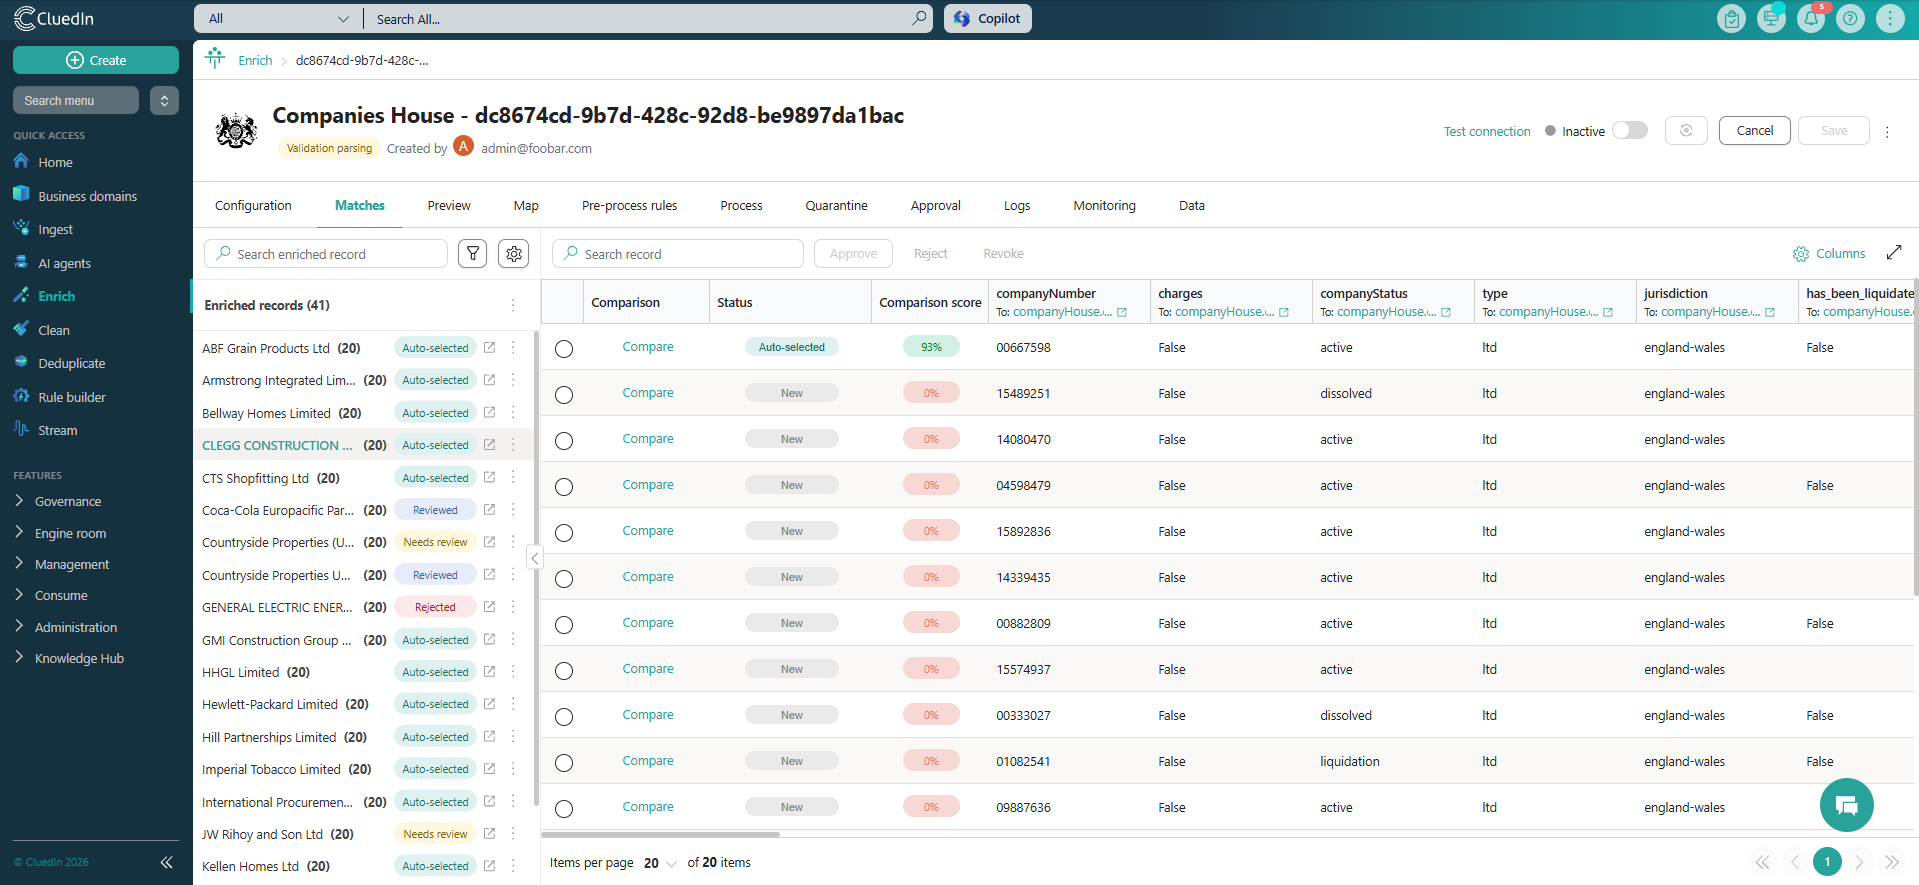This screenshot has width=1919, height=885.
Task: Open the help question mark icon
Action: point(1850,19)
